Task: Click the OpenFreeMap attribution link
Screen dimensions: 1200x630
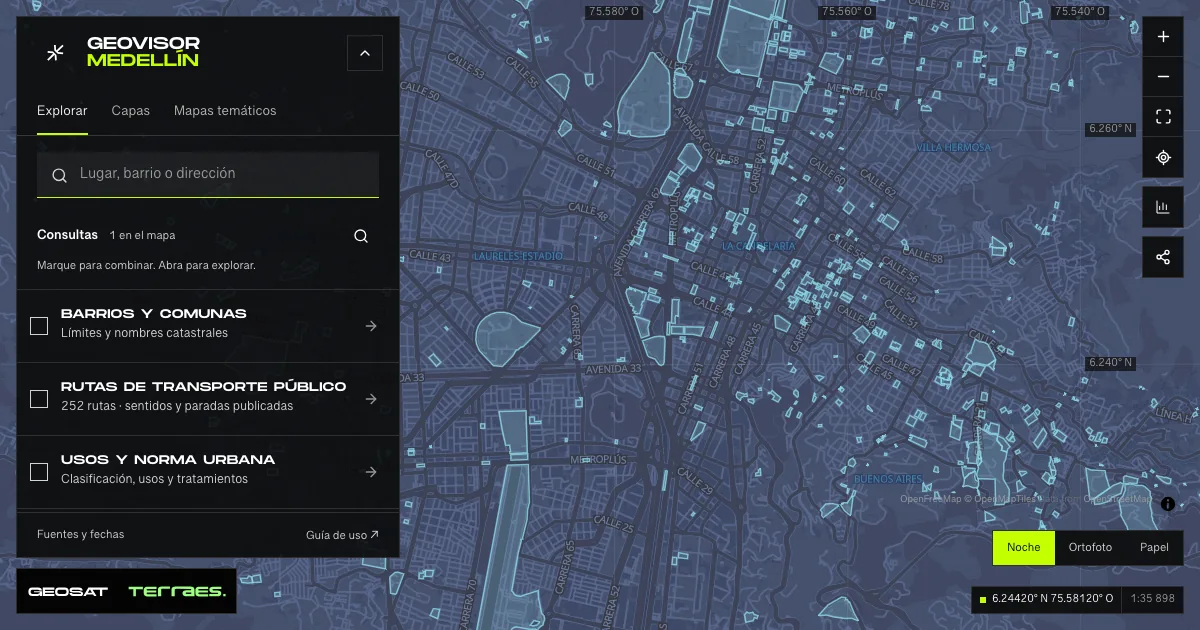Action: [x=931, y=498]
